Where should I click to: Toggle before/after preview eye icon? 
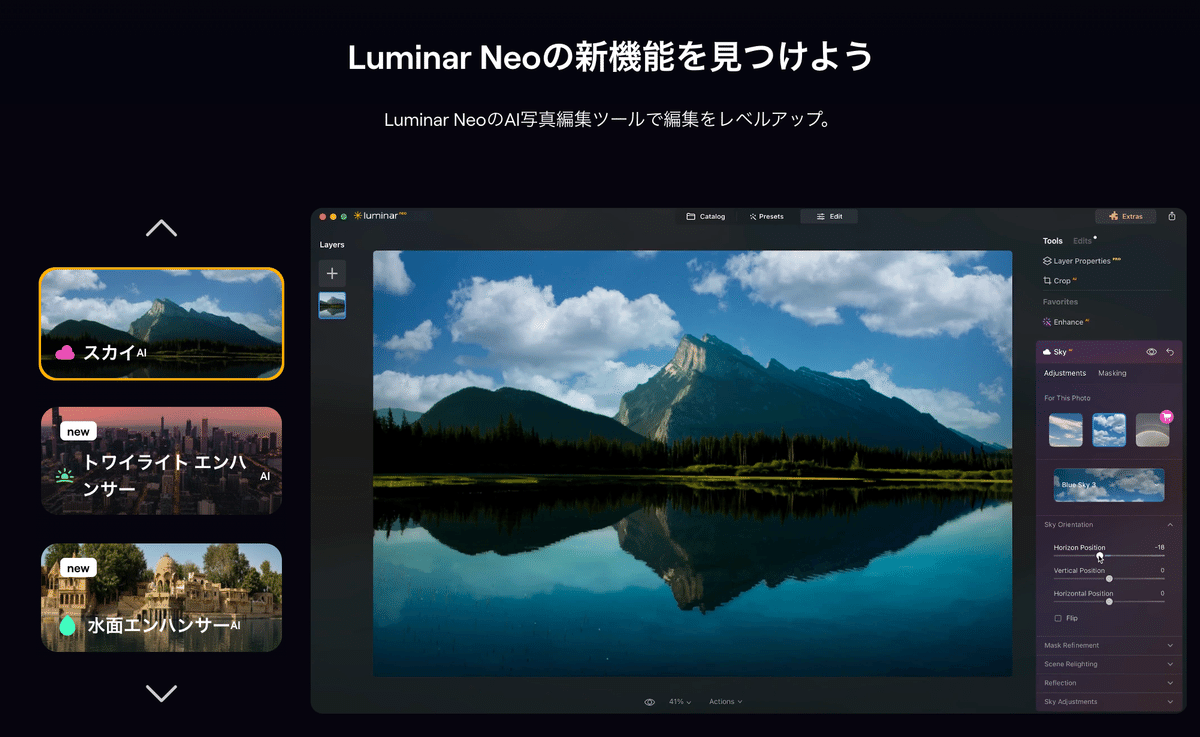pos(650,702)
